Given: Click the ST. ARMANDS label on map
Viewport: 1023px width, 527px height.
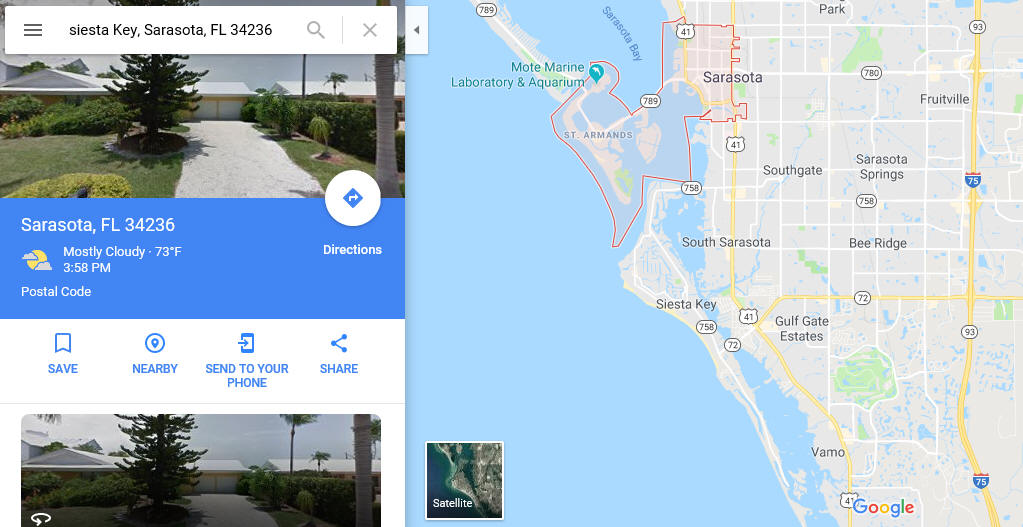Looking at the screenshot, I should click(x=598, y=135).
